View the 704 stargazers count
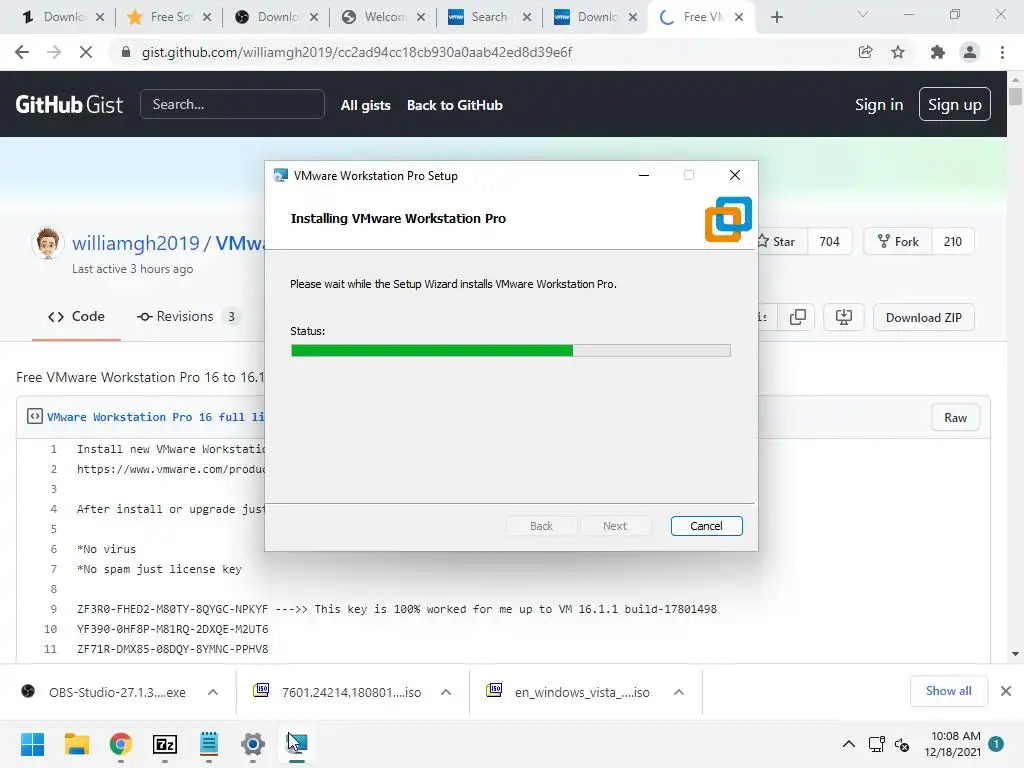The image size is (1024, 768). tap(829, 242)
